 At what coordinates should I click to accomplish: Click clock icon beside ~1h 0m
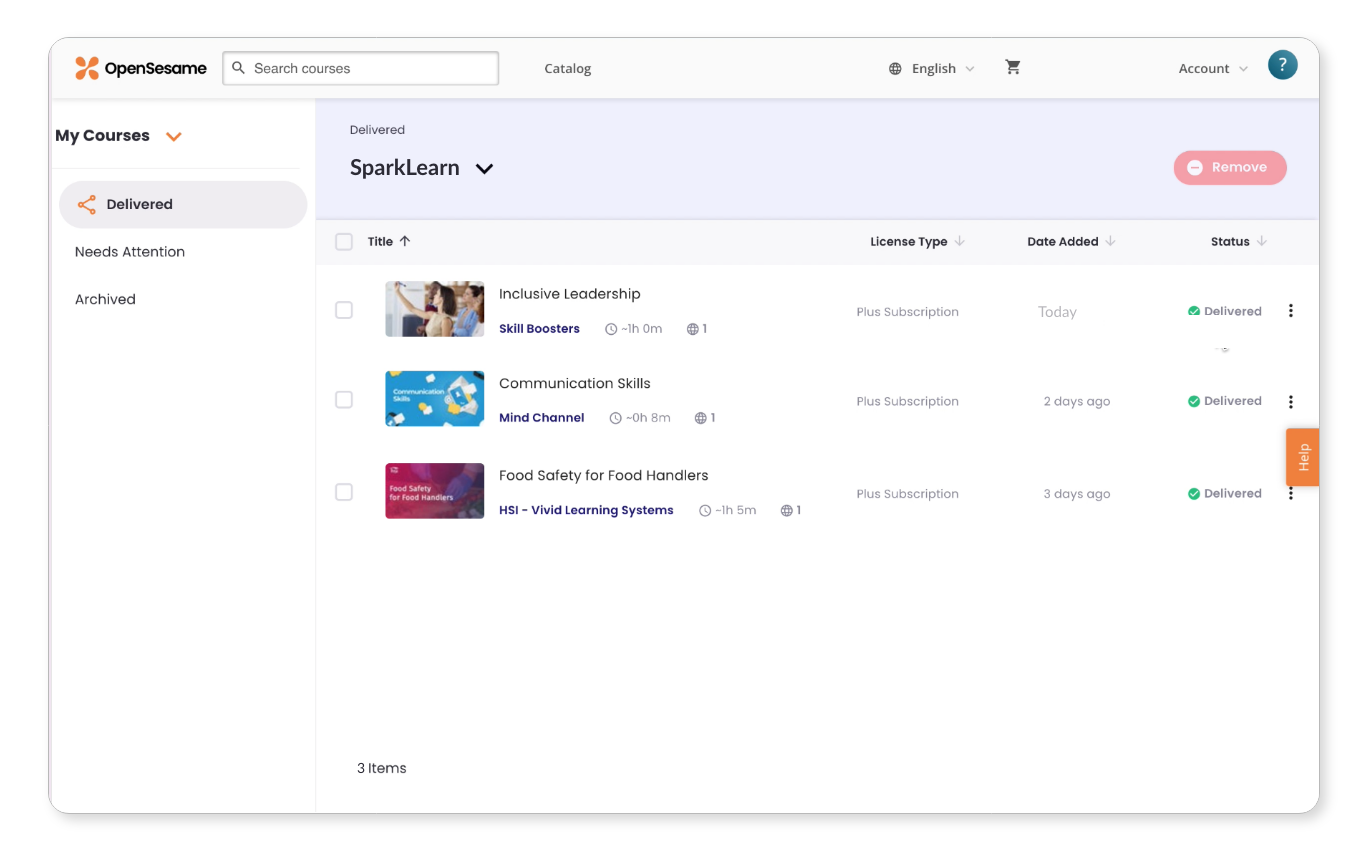coord(611,329)
